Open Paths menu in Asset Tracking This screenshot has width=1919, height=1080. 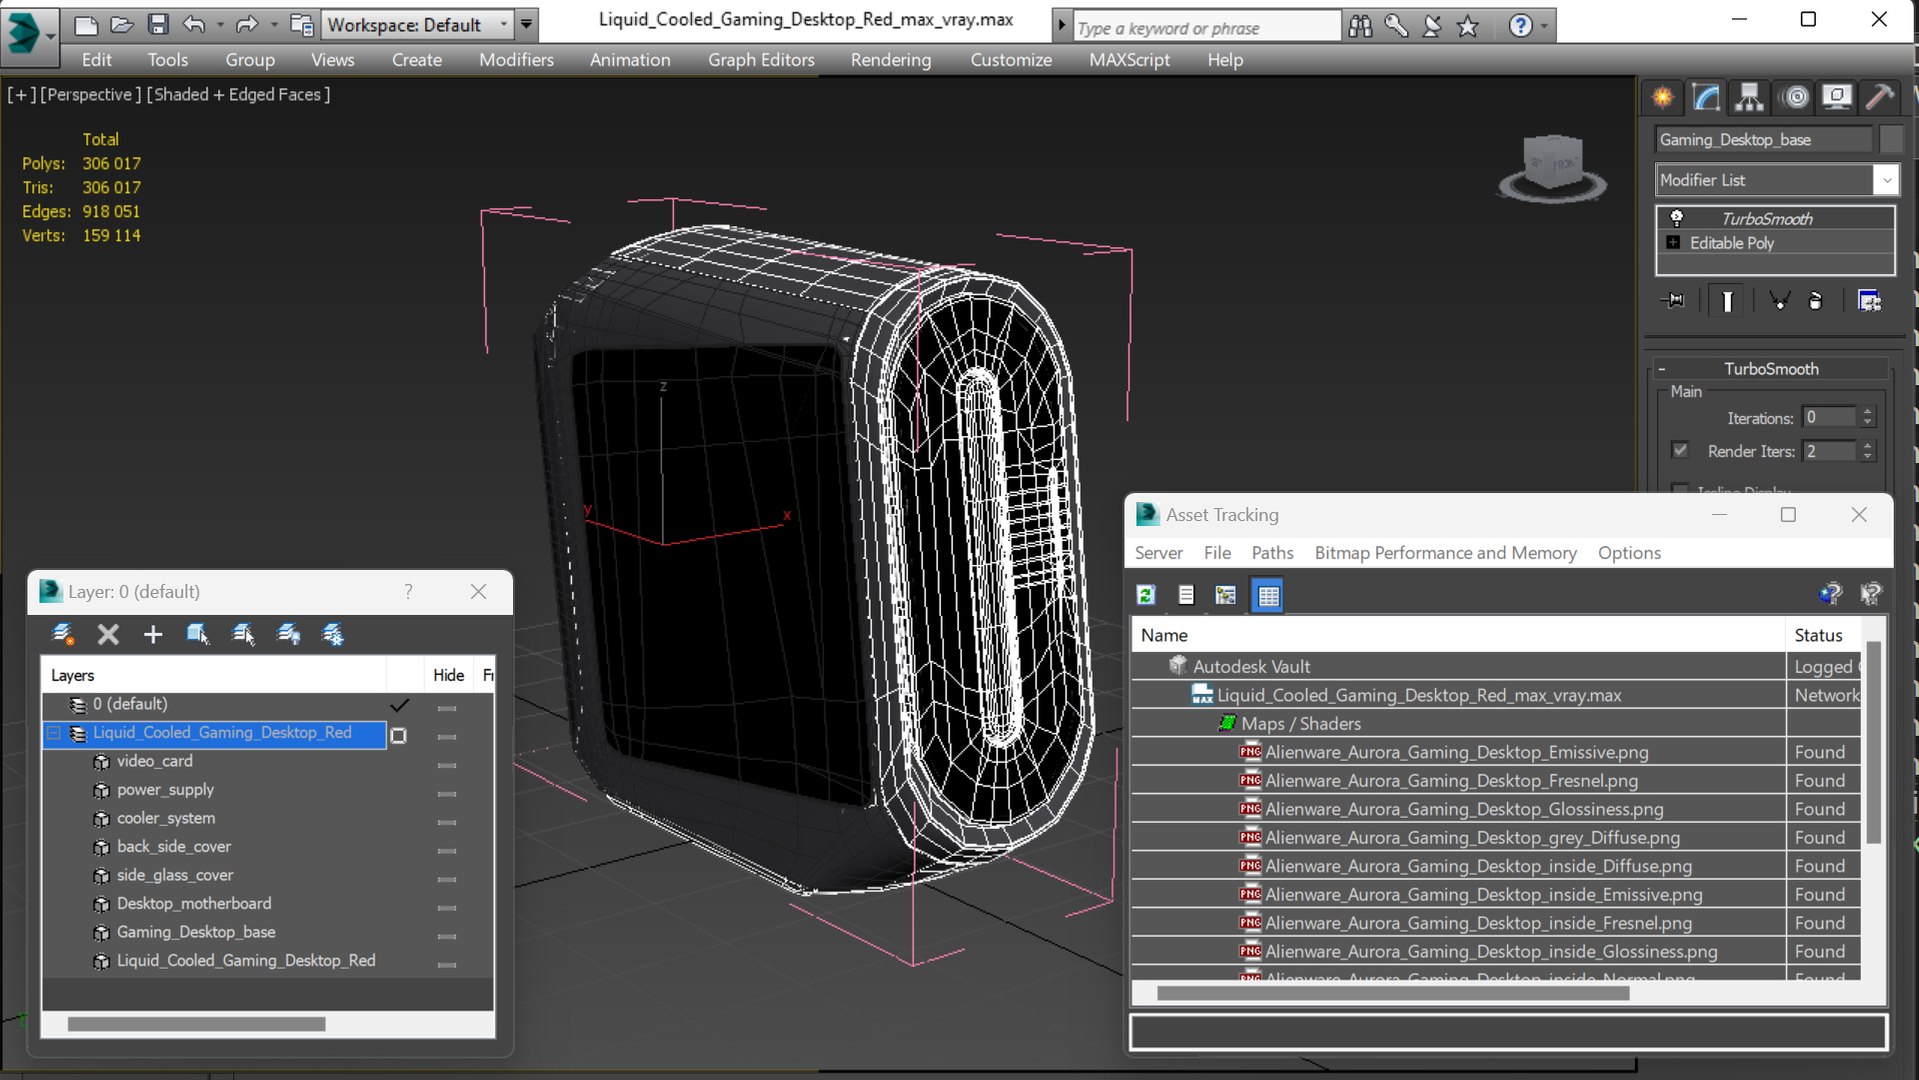tap(1272, 553)
